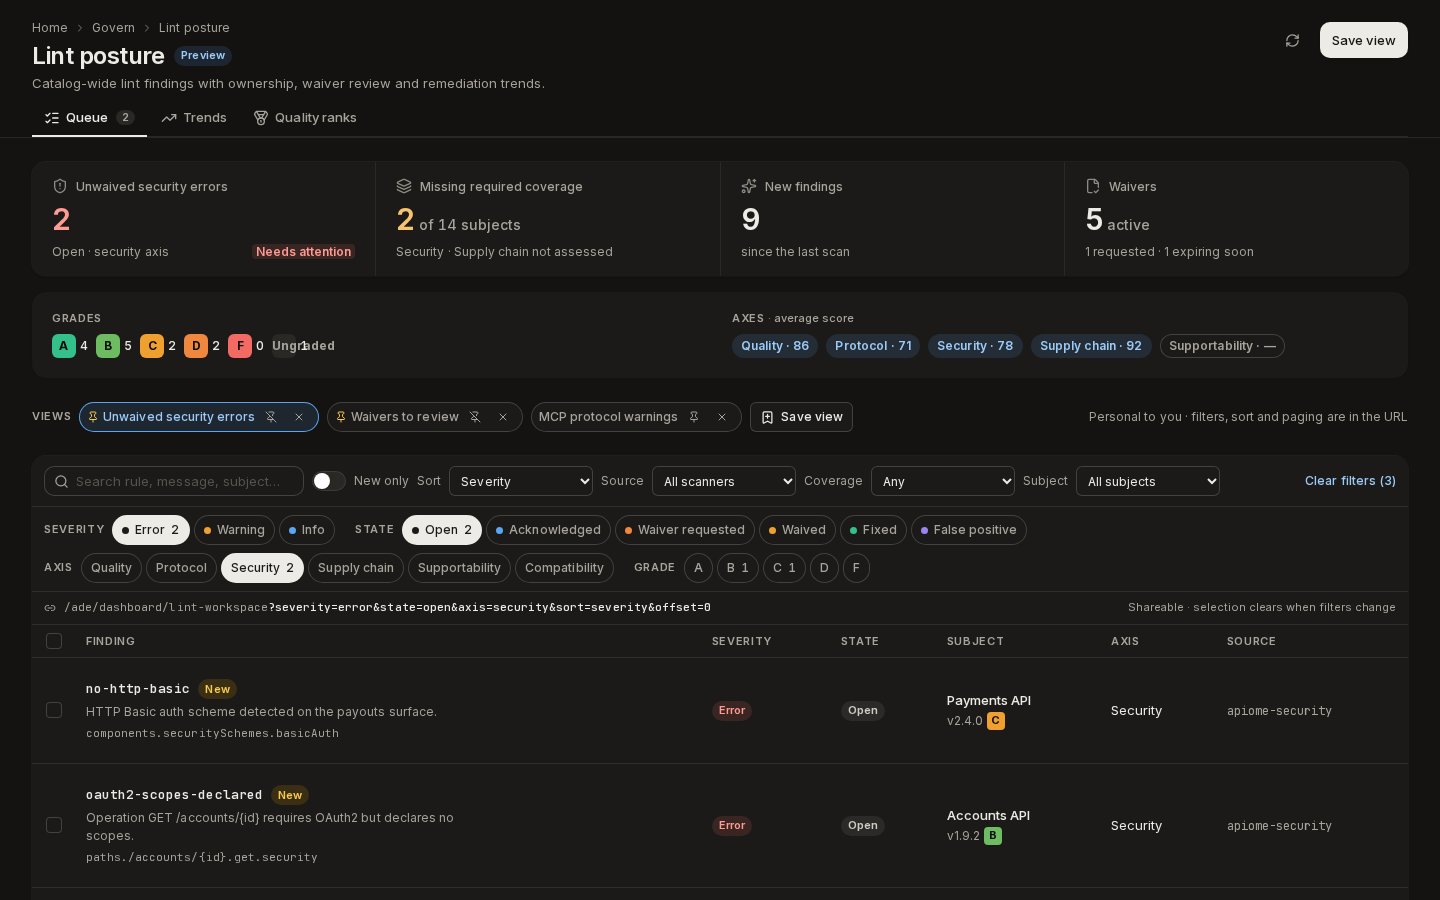Toggle the Waiver requested state filter
This screenshot has width=1440, height=900.
[685, 530]
